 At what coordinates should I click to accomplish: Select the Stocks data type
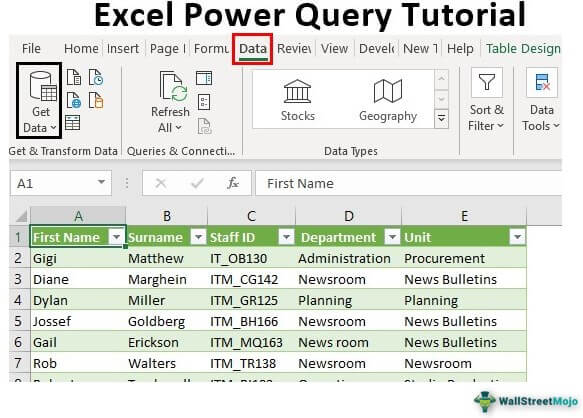tap(297, 100)
